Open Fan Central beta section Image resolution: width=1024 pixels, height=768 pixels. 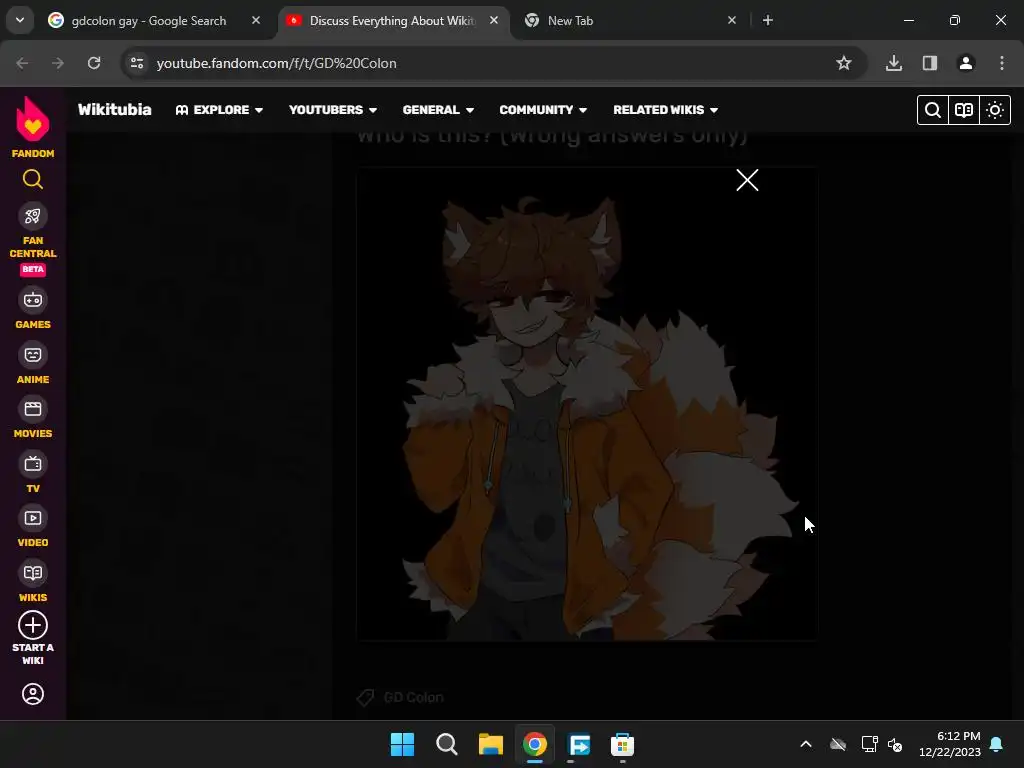tap(33, 239)
